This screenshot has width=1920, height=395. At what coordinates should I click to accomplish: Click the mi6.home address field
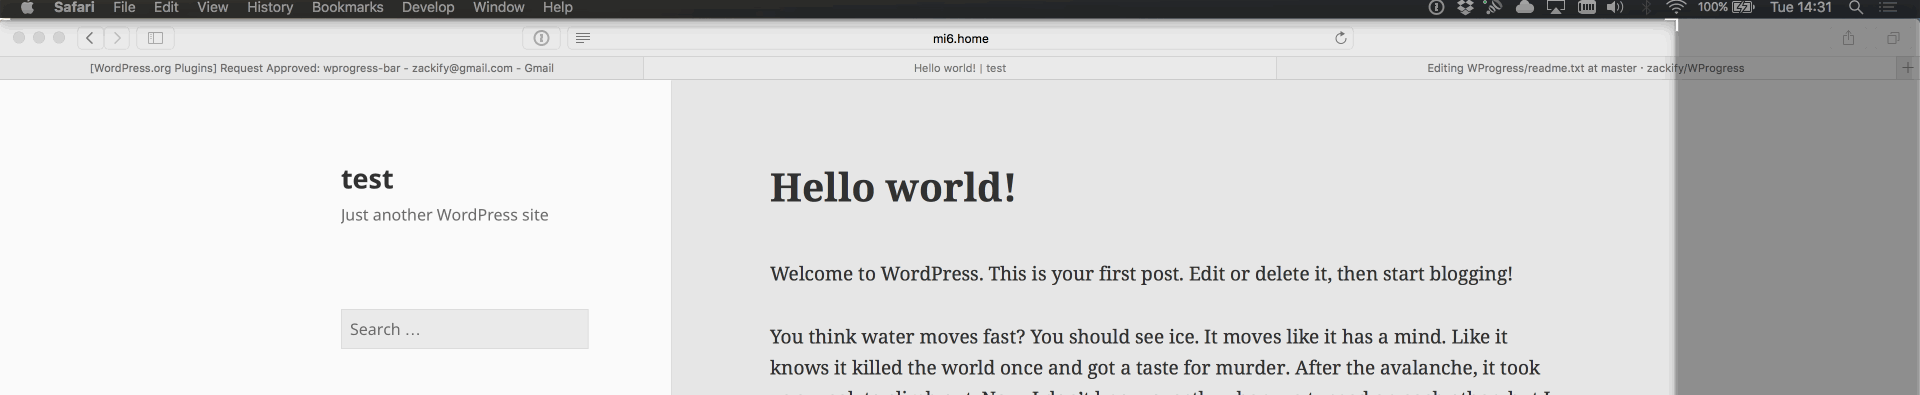pyautogui.click(x=960, y=38)
